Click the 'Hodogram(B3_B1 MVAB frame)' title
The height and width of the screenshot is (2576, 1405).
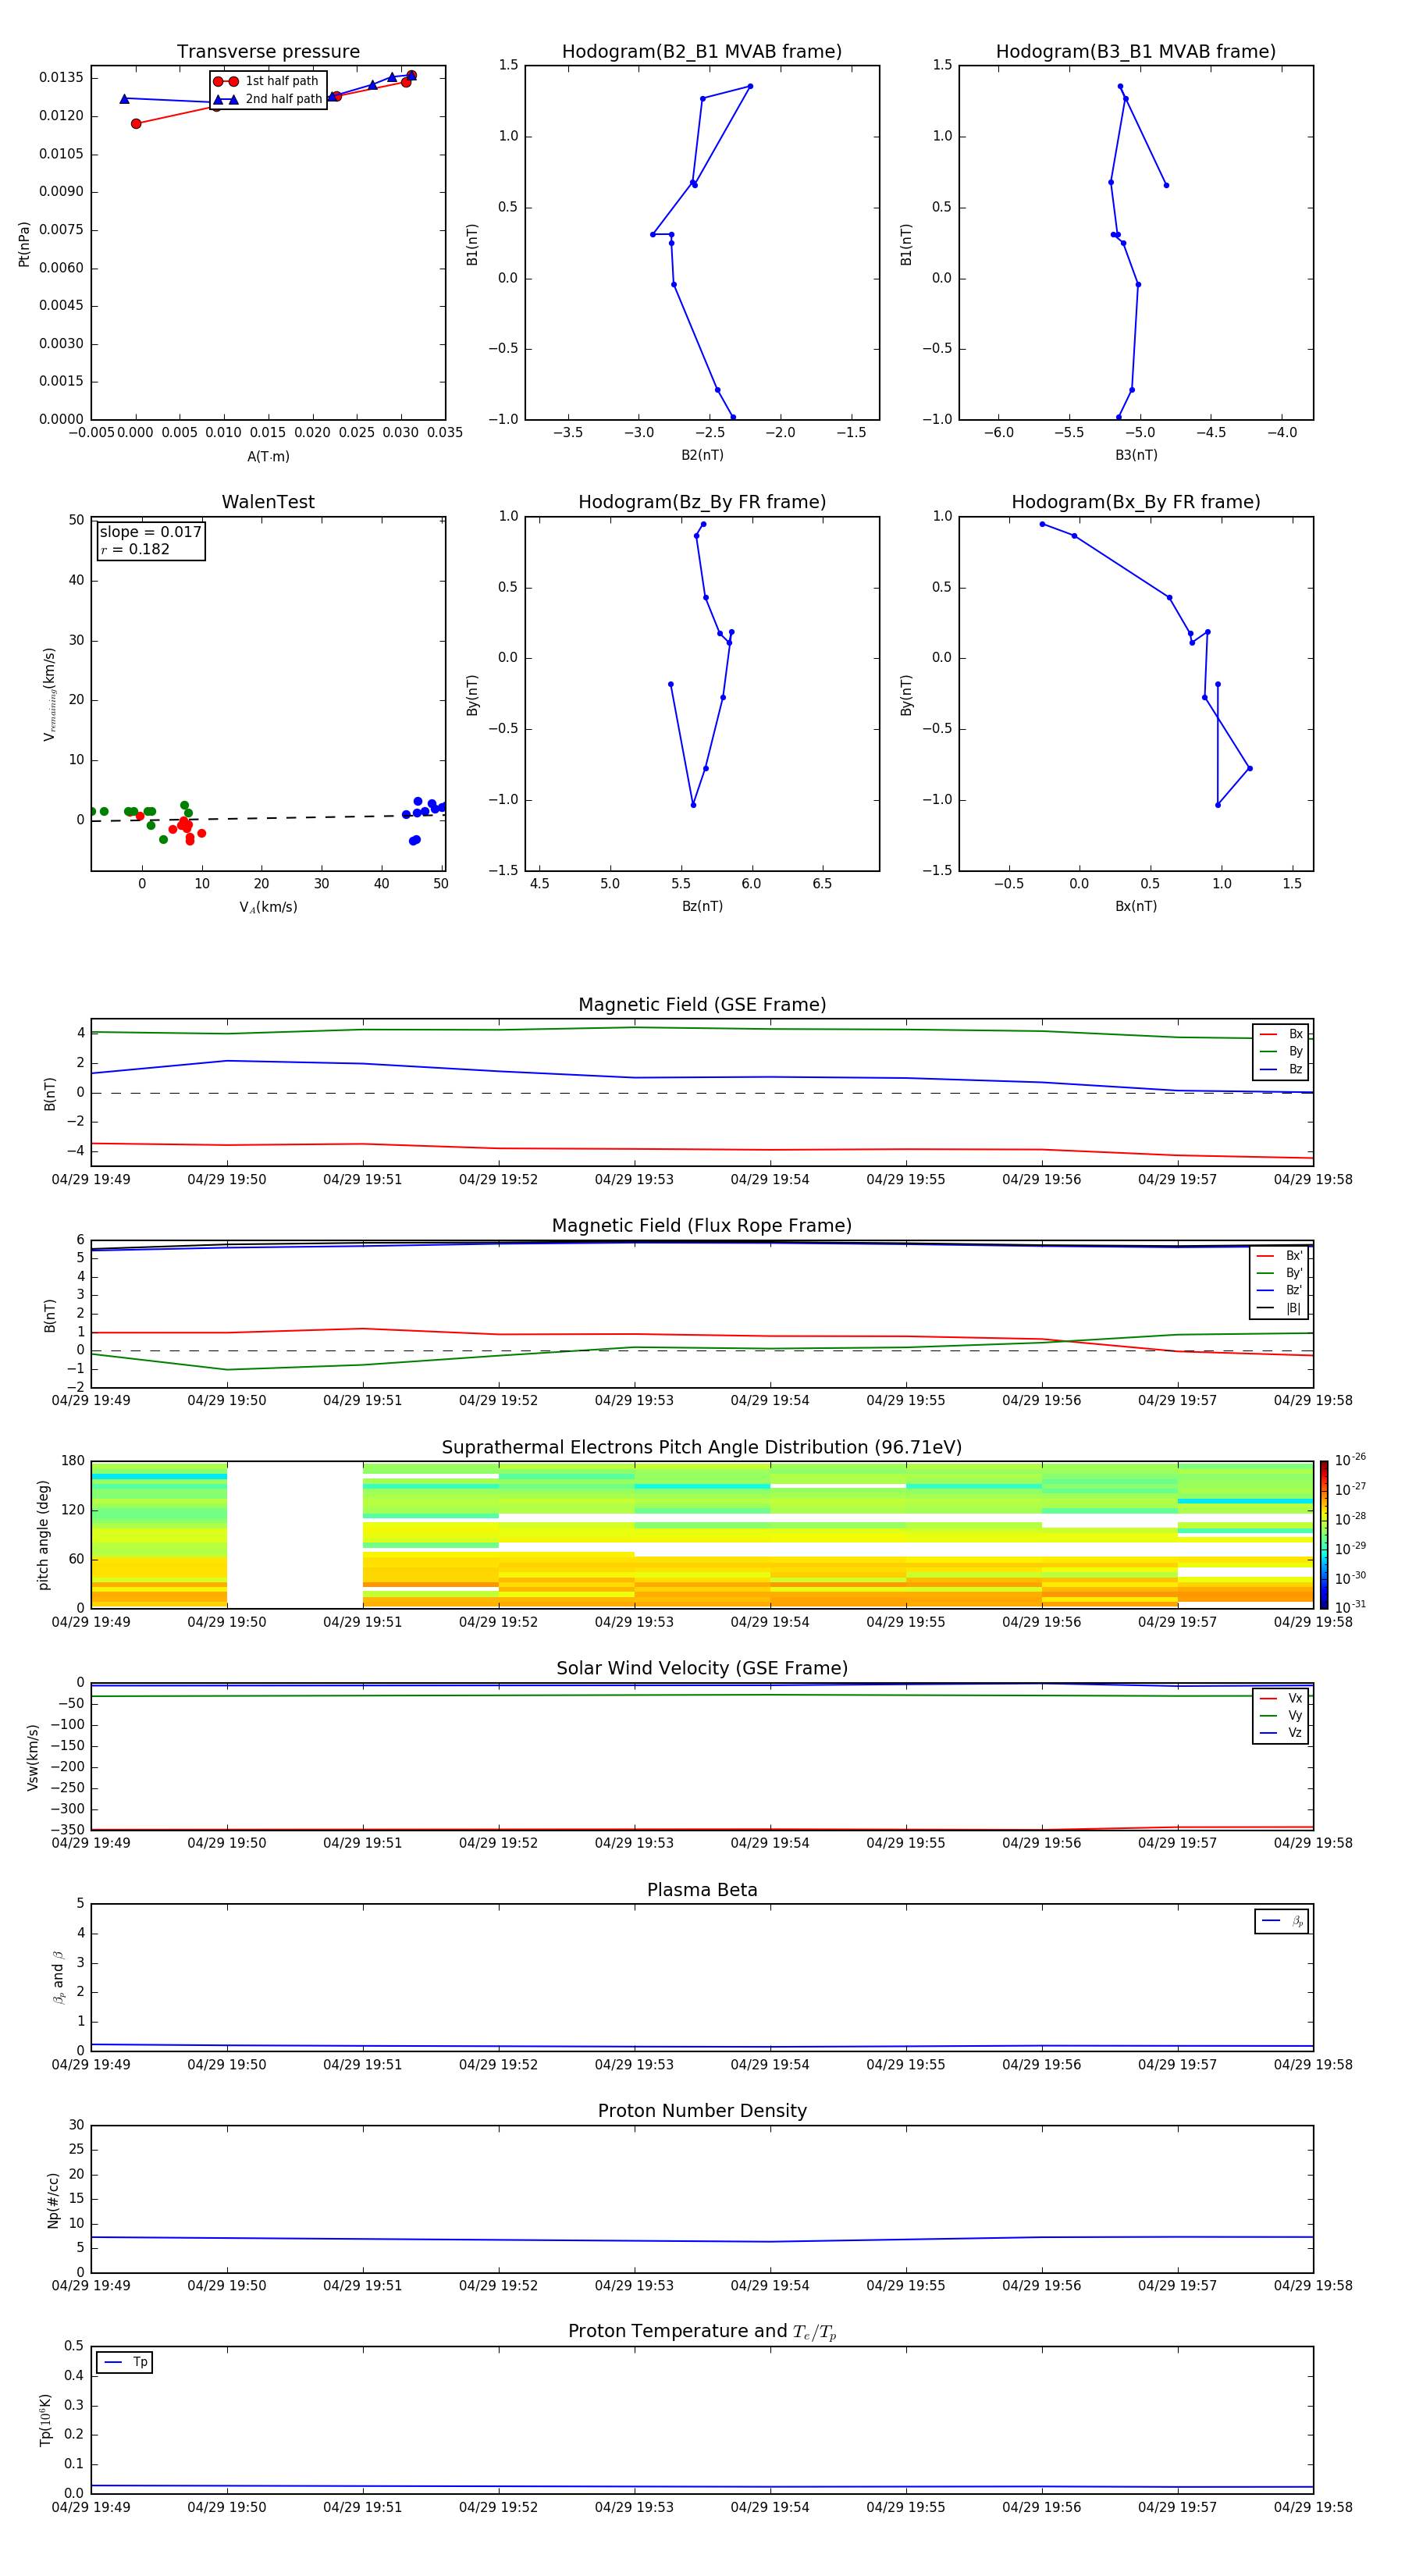click(x=1136, y=52)
